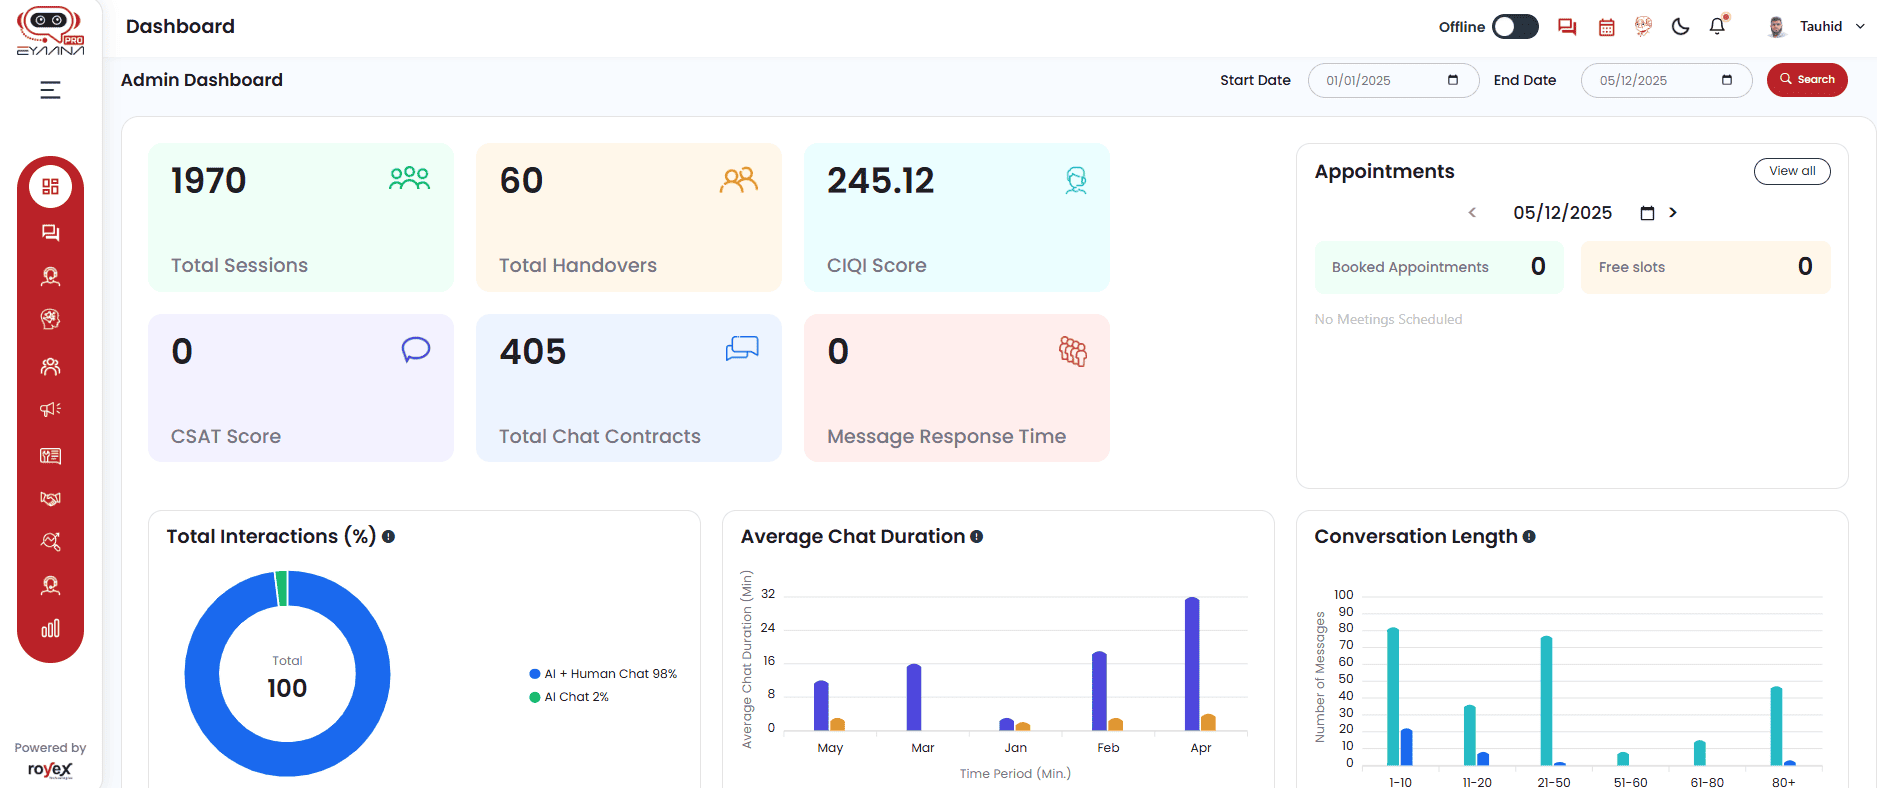
Task: Click the people icon on Total Sessions card
Action: coord(410,179)
